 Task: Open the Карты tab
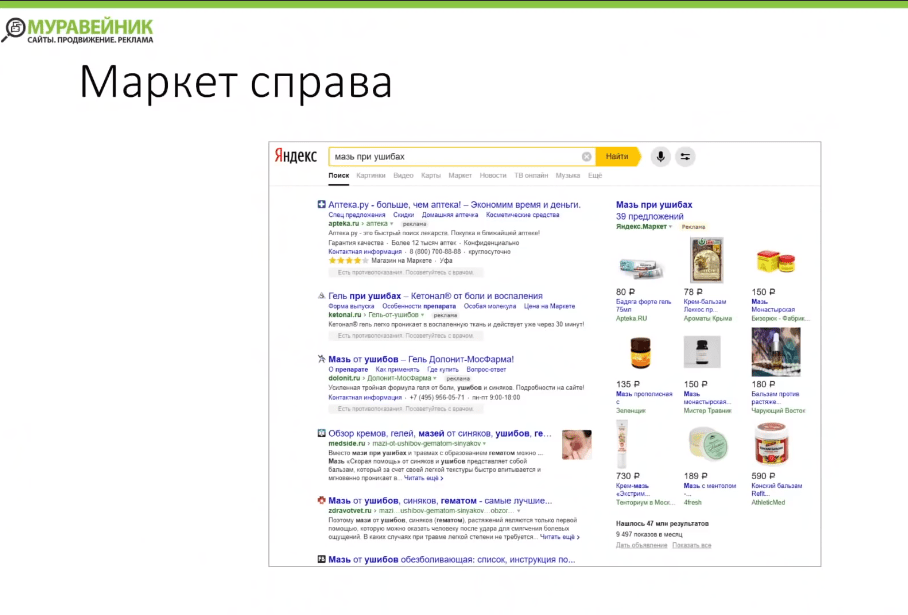pos(431,175)
